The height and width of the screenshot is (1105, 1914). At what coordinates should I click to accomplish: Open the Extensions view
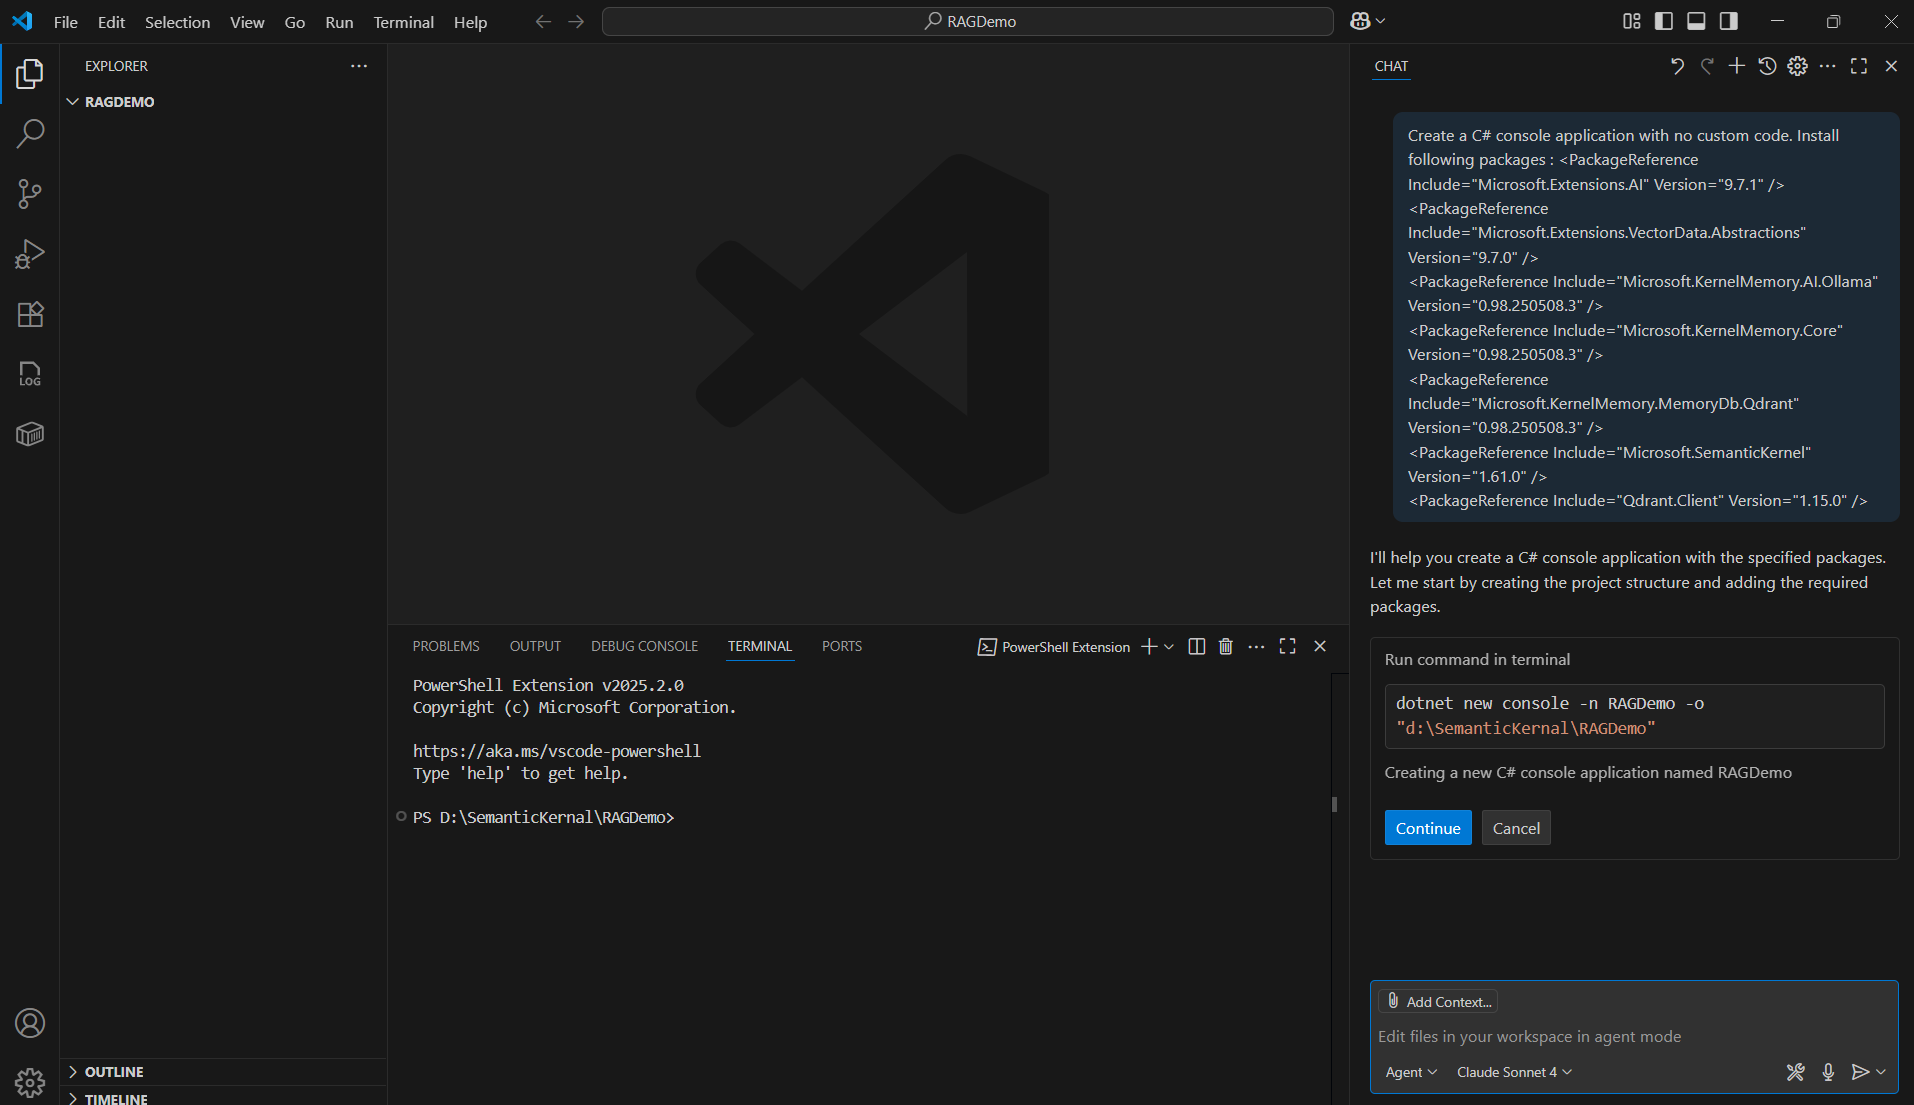30,315
